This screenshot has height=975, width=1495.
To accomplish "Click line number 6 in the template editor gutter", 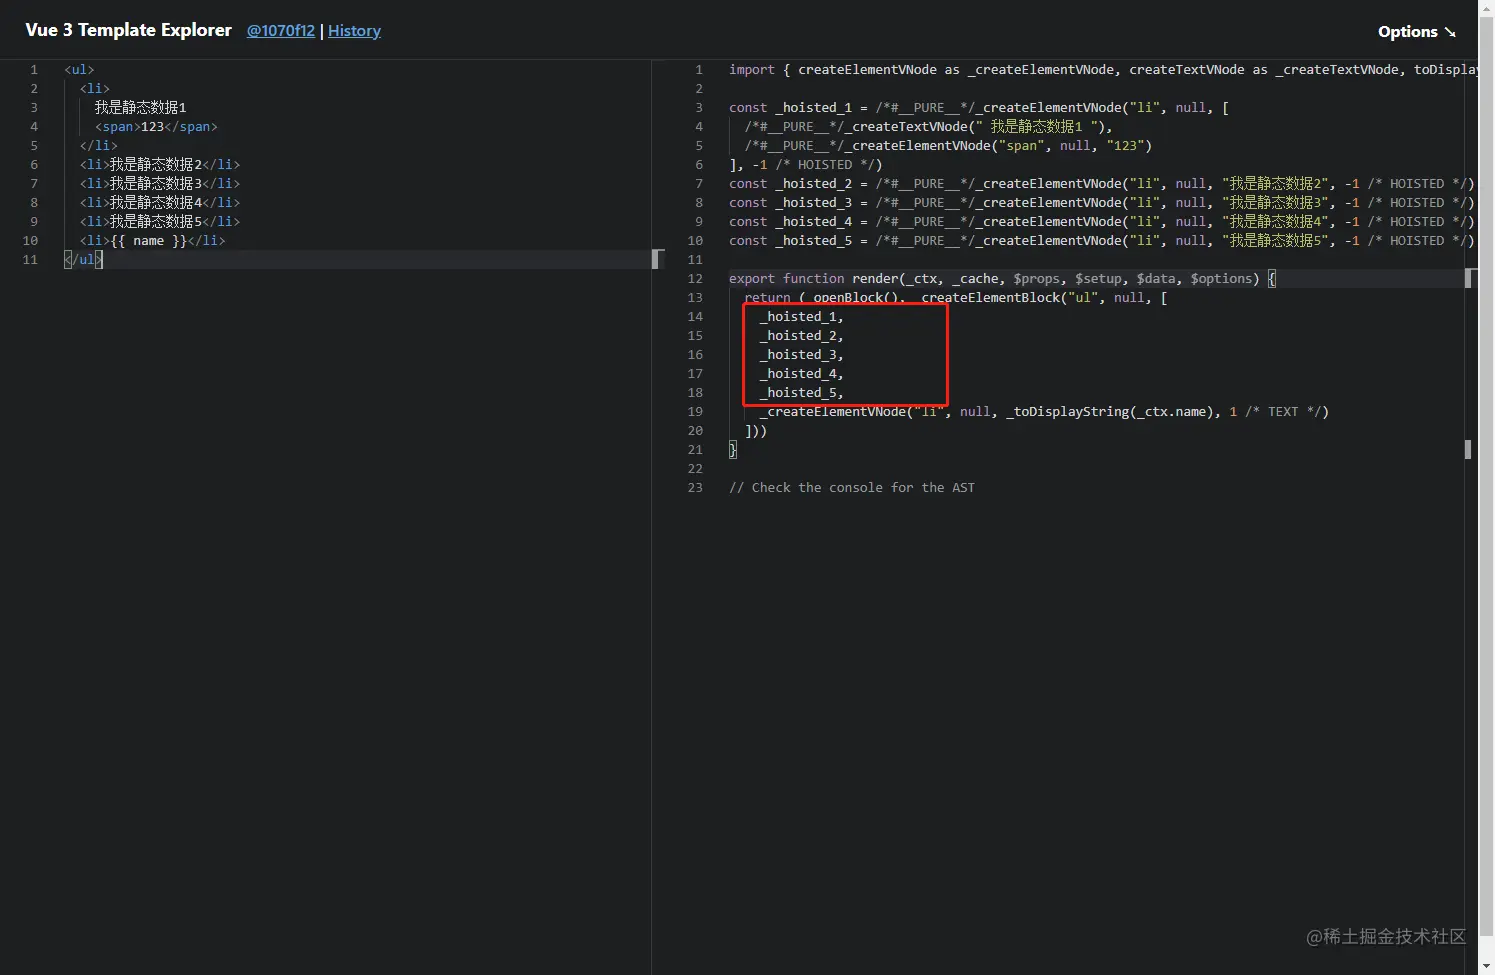I will coord(34,165).
